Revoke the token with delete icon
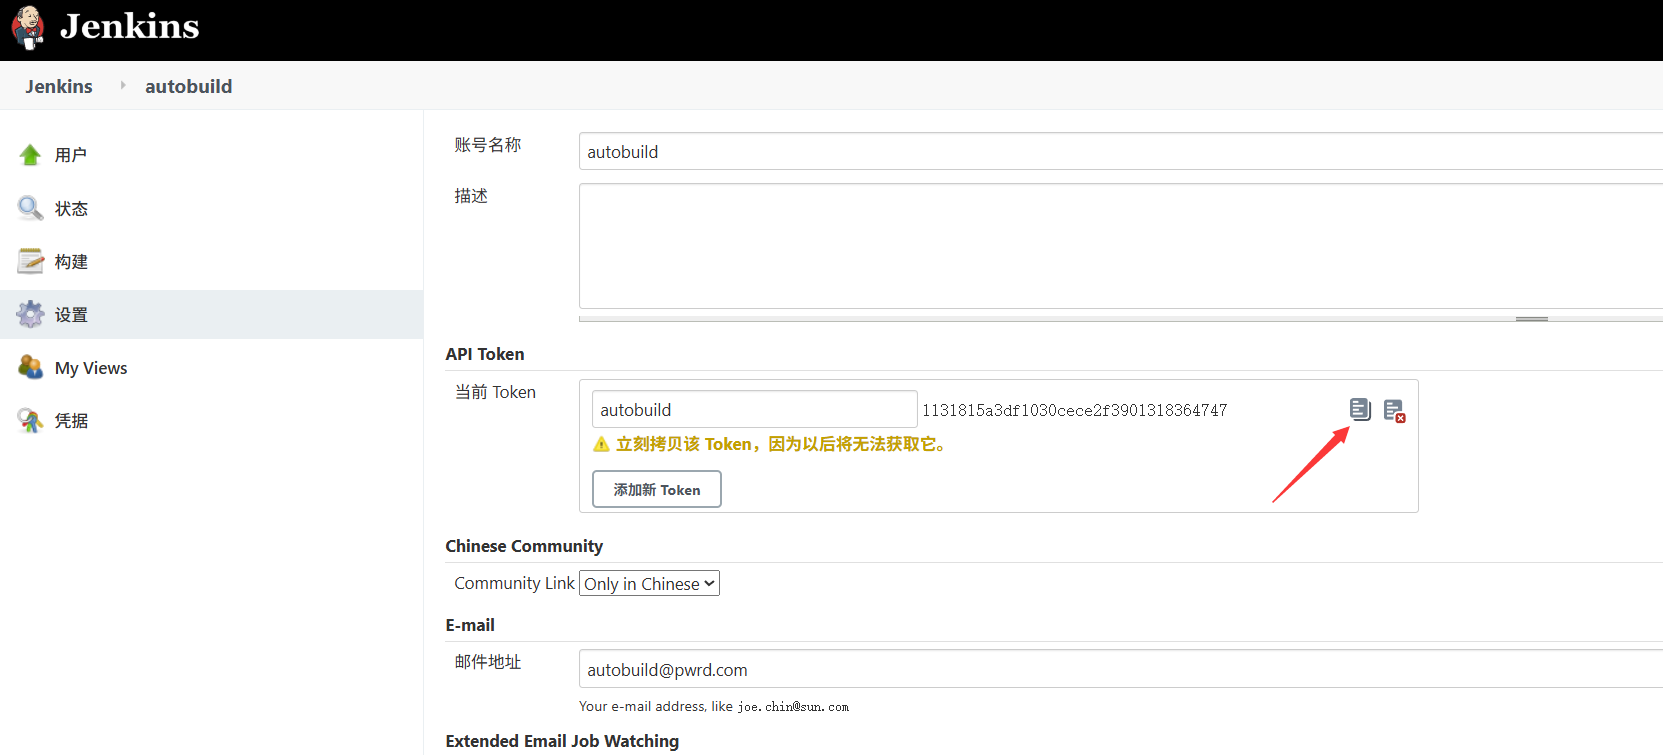This screenshot has height=755, width=1663. pyautogui.click(x=1394, y=410)
